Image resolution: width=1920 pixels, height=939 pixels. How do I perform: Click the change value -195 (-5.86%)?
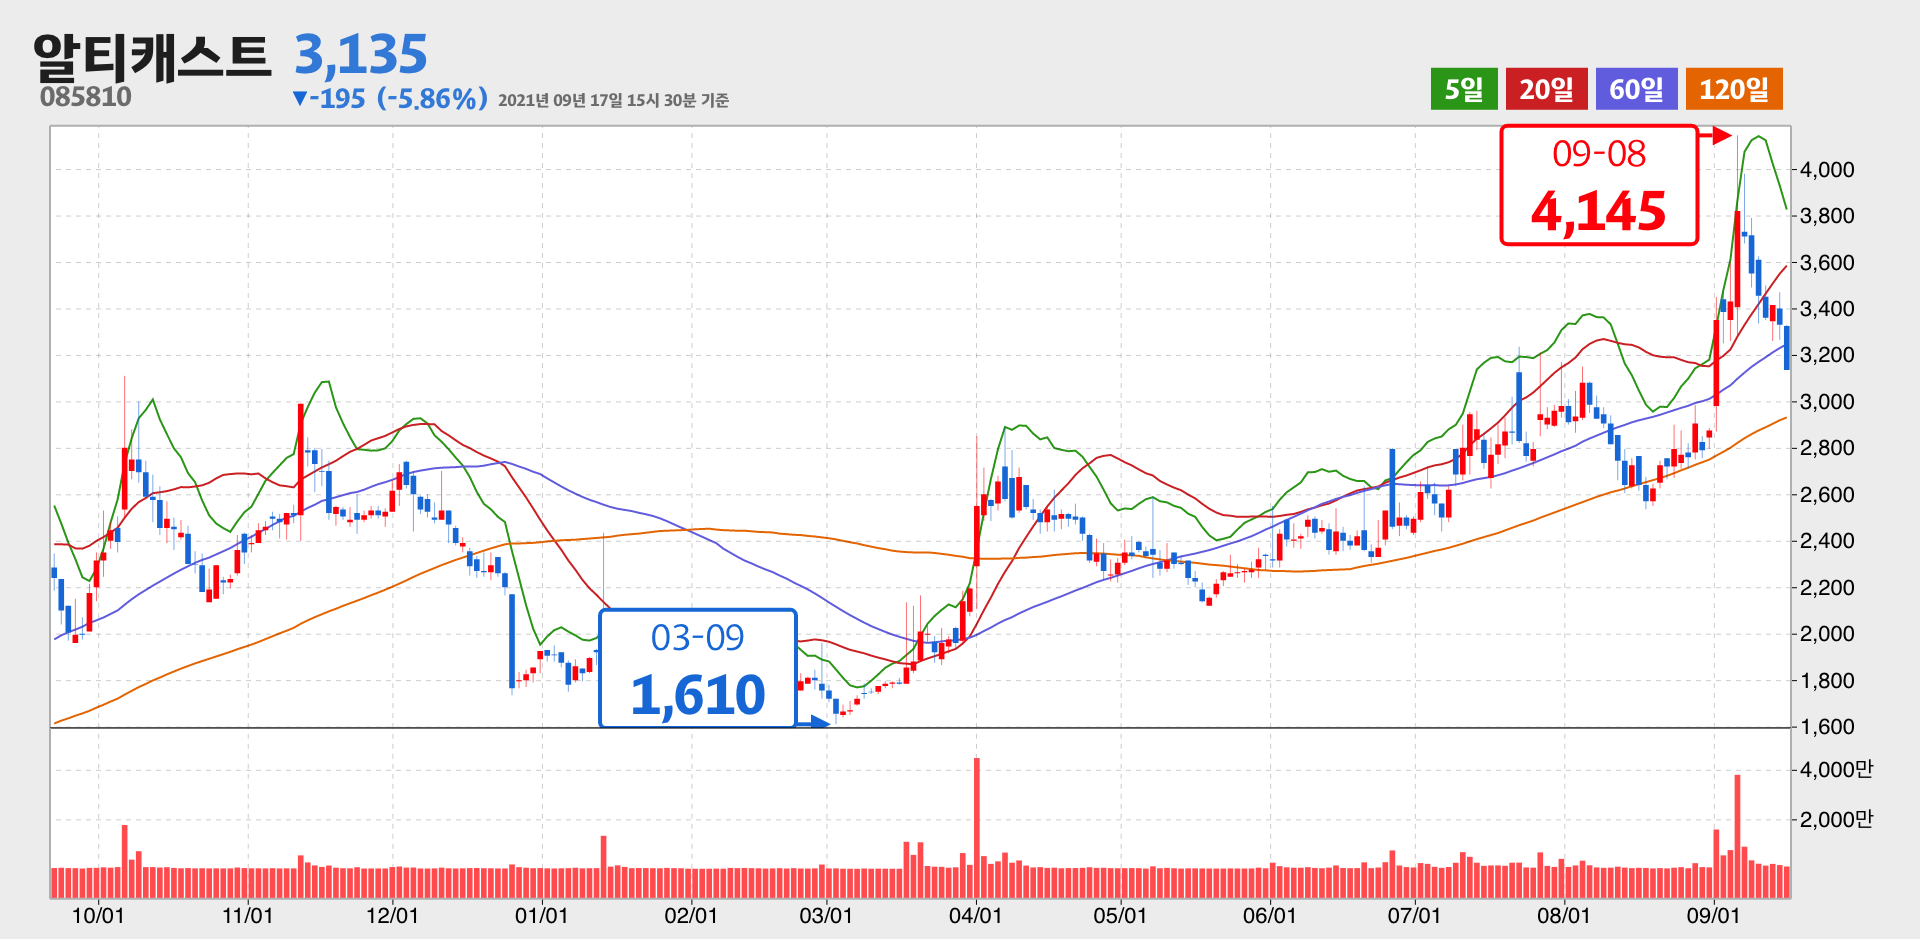click(x=390, y=99)
